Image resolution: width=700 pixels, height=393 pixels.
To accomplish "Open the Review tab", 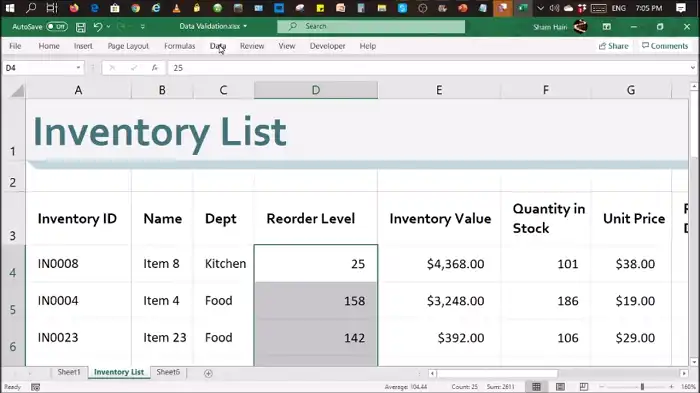I will tap(252, 46).
